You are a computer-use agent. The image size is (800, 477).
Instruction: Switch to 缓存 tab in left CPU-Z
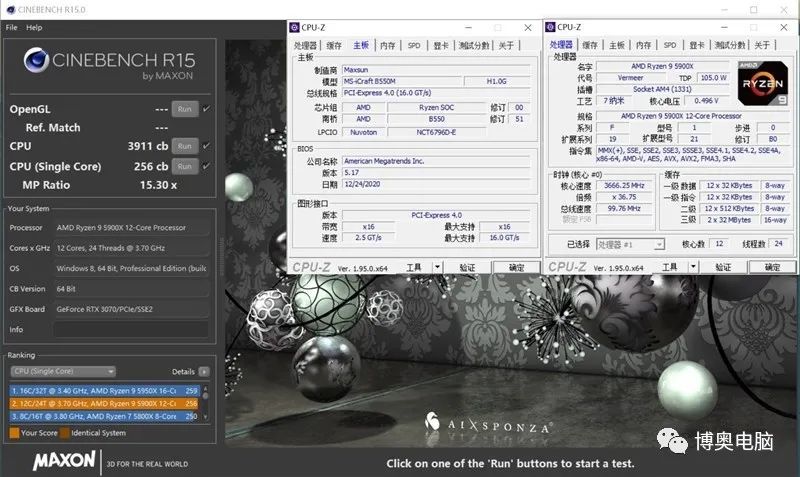click(x=334, y=45)
